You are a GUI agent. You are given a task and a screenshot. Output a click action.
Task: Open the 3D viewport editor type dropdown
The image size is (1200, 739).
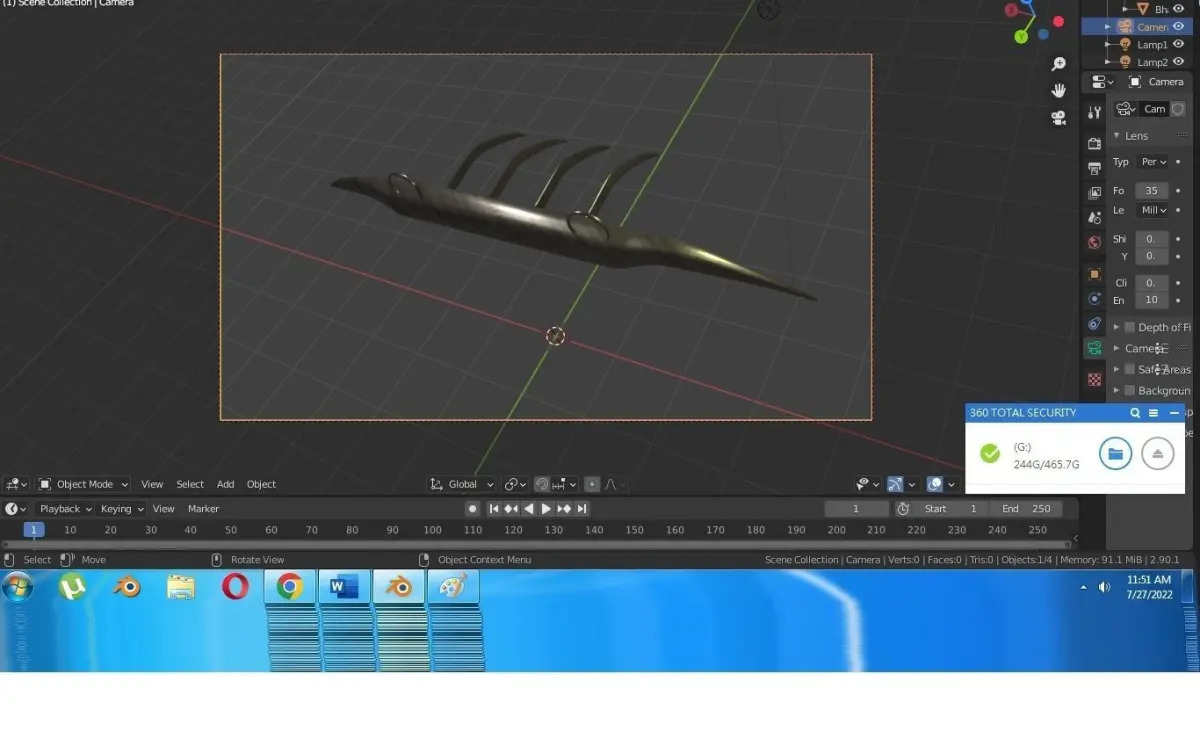point(16,484)
